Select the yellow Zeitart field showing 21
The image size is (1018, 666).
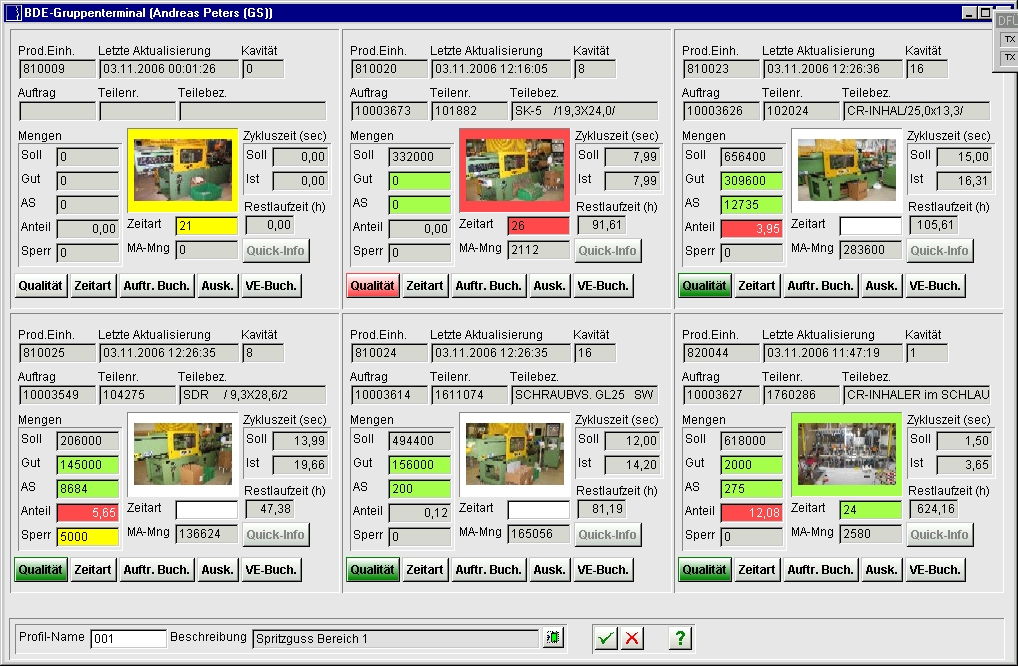[x=206, y=226]
